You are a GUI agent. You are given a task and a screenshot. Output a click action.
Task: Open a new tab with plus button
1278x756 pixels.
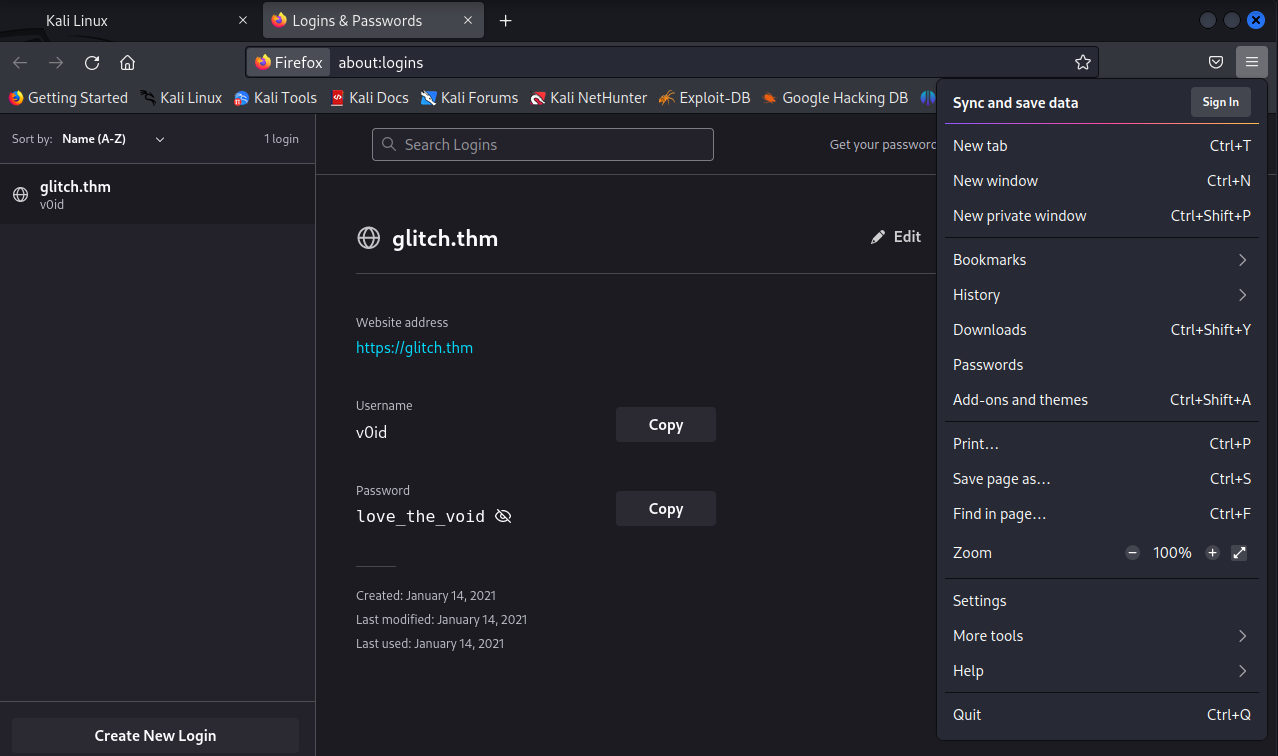(x=506, y=20)
